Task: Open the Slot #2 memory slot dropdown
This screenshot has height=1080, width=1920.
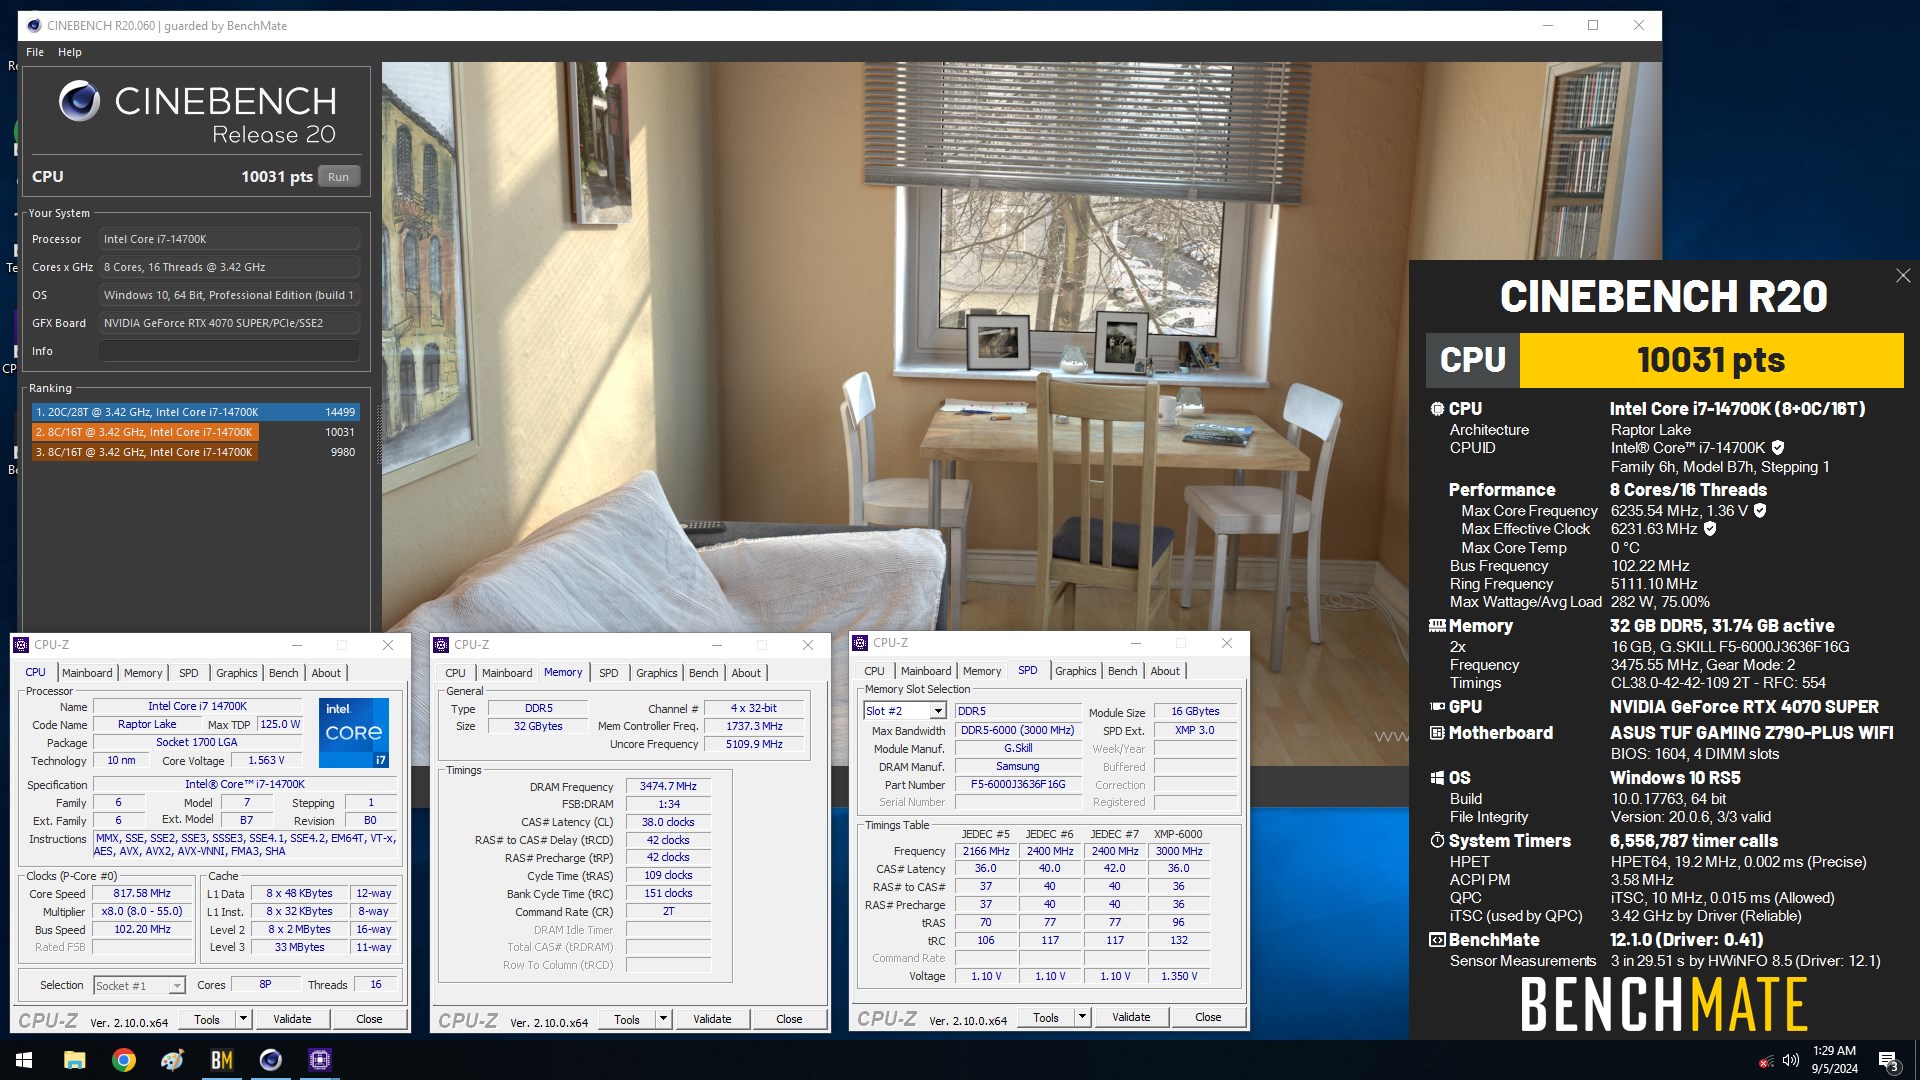Action: coord(905,711)
